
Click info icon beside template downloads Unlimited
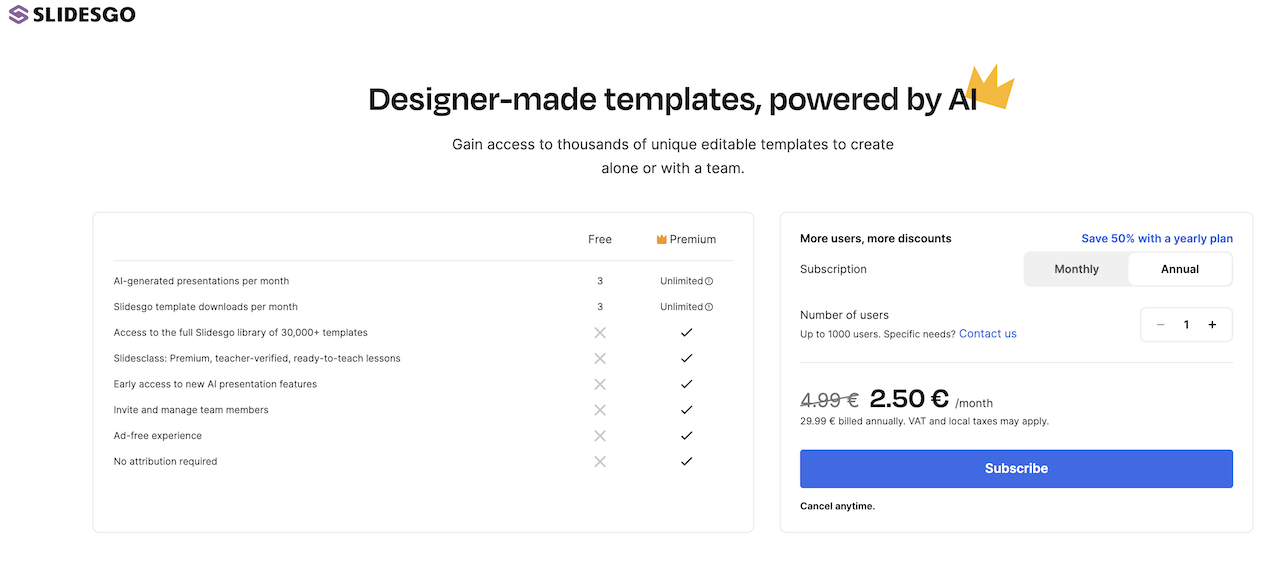click(x=709, y=307)
